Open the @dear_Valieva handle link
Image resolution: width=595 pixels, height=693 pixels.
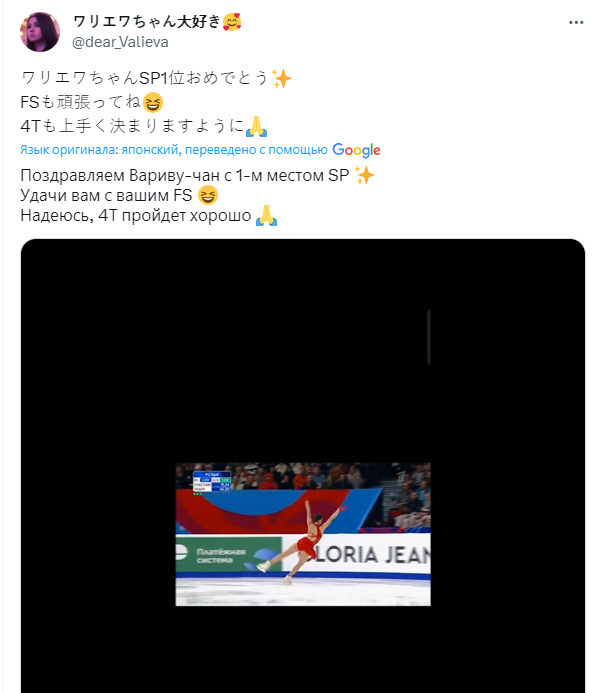(120, 42)
